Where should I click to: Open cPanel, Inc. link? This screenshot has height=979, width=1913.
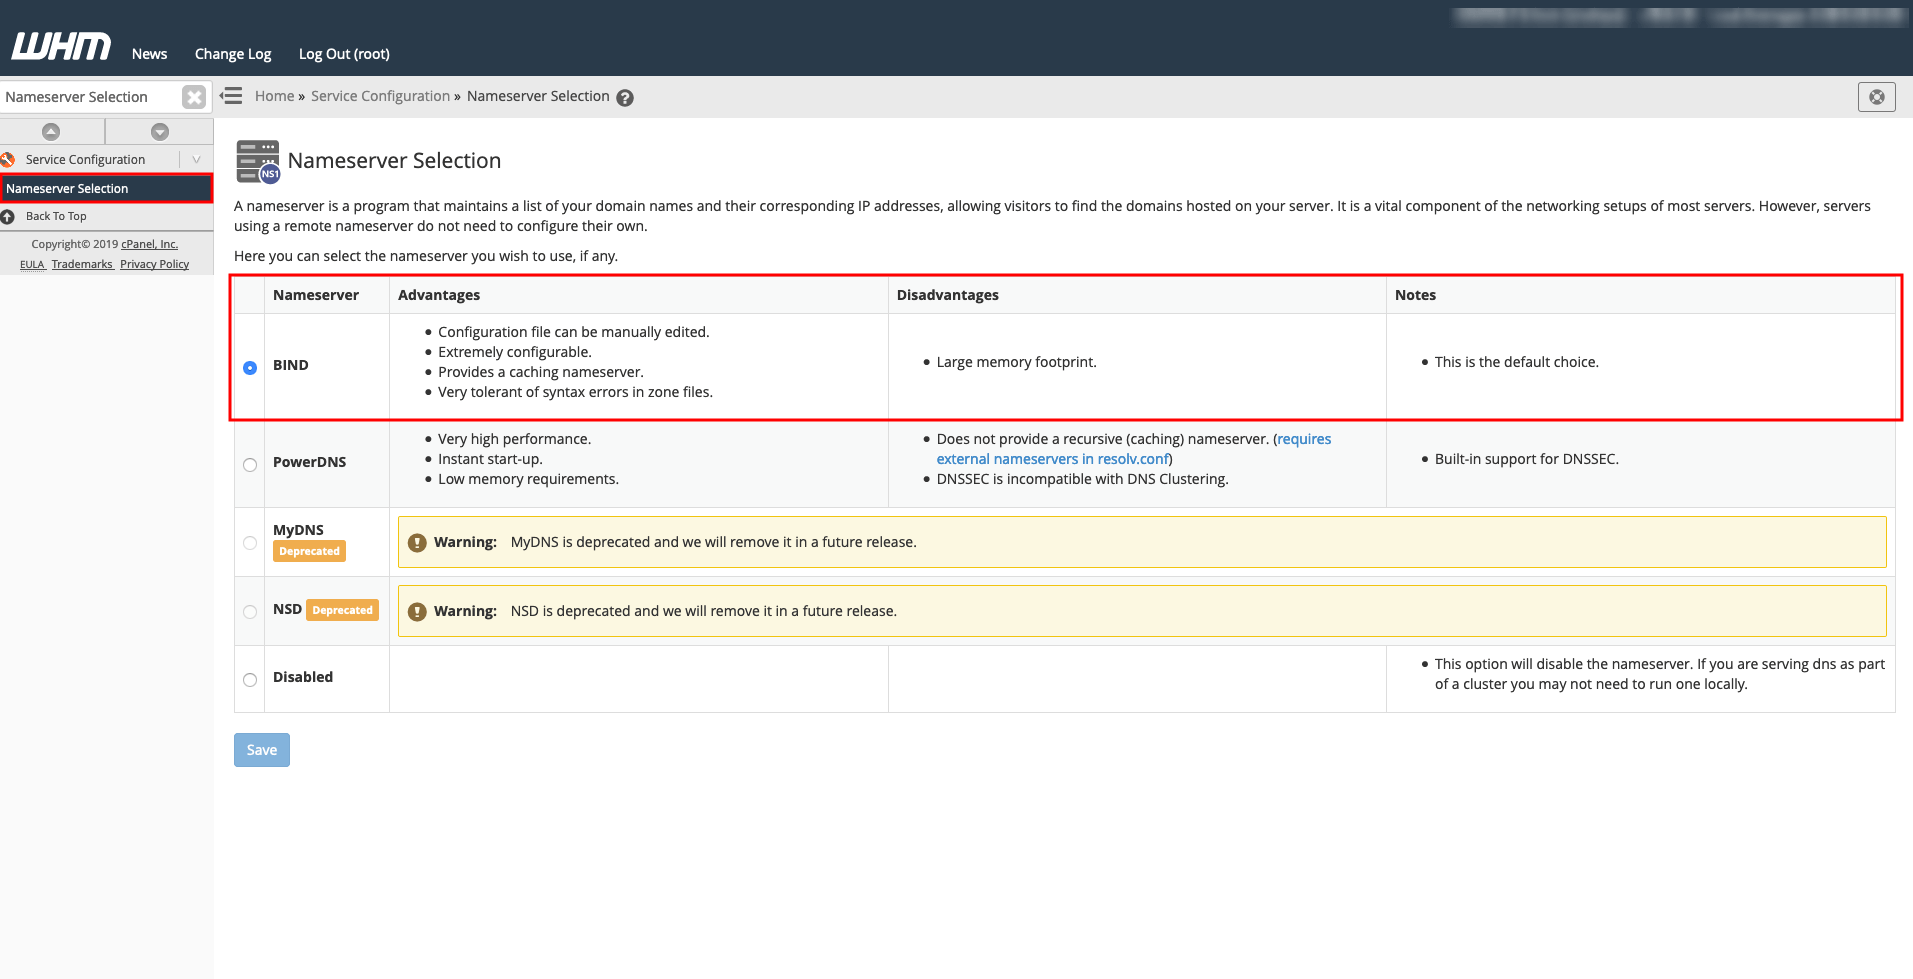[x=149, y=244]
